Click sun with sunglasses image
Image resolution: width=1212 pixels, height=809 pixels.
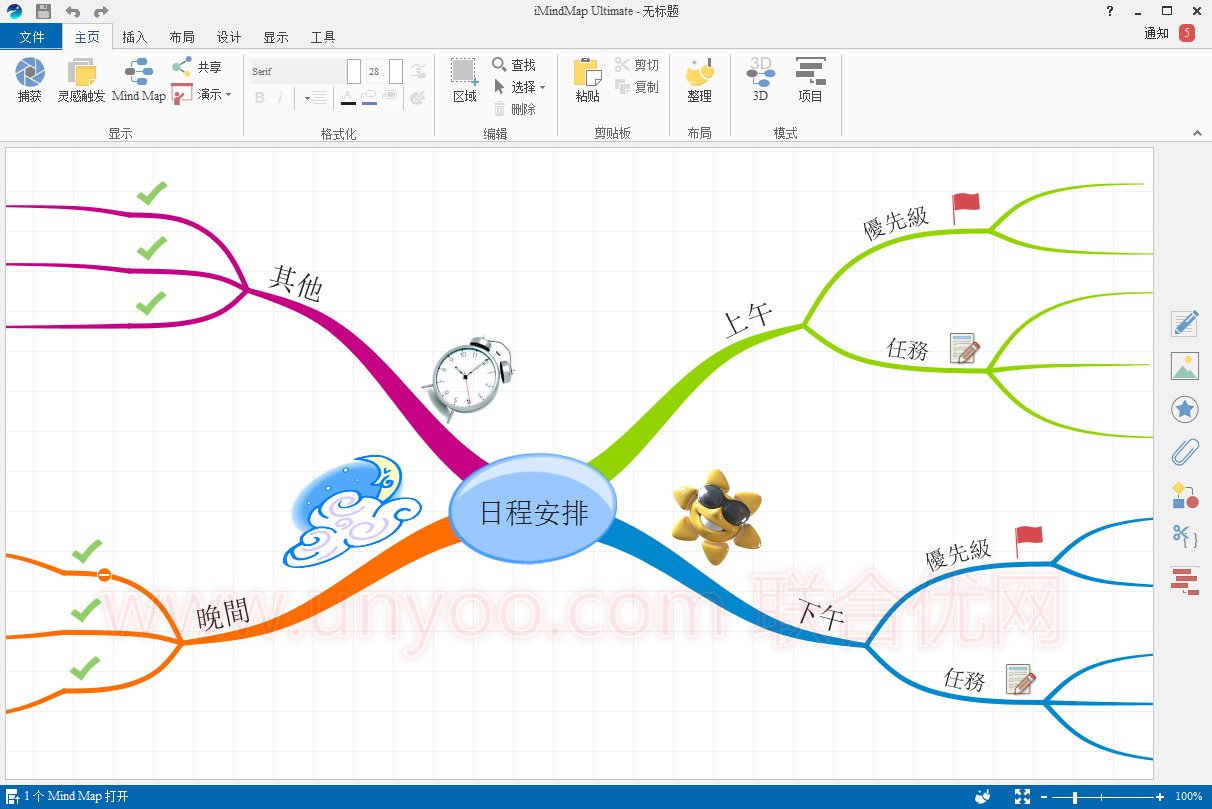[x=716, y=517]
